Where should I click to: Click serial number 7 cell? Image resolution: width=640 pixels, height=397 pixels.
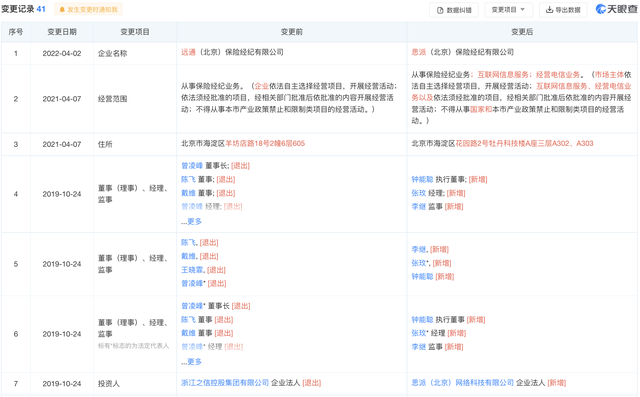16,384
